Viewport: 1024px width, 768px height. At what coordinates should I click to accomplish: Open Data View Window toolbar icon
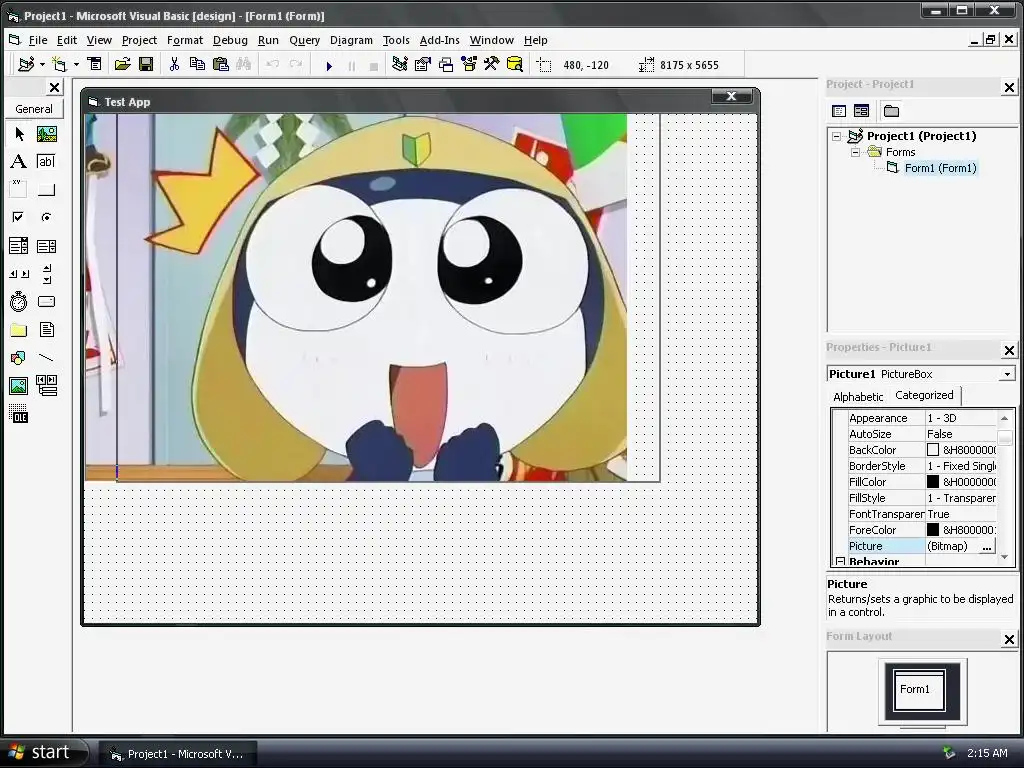(515, 64)
